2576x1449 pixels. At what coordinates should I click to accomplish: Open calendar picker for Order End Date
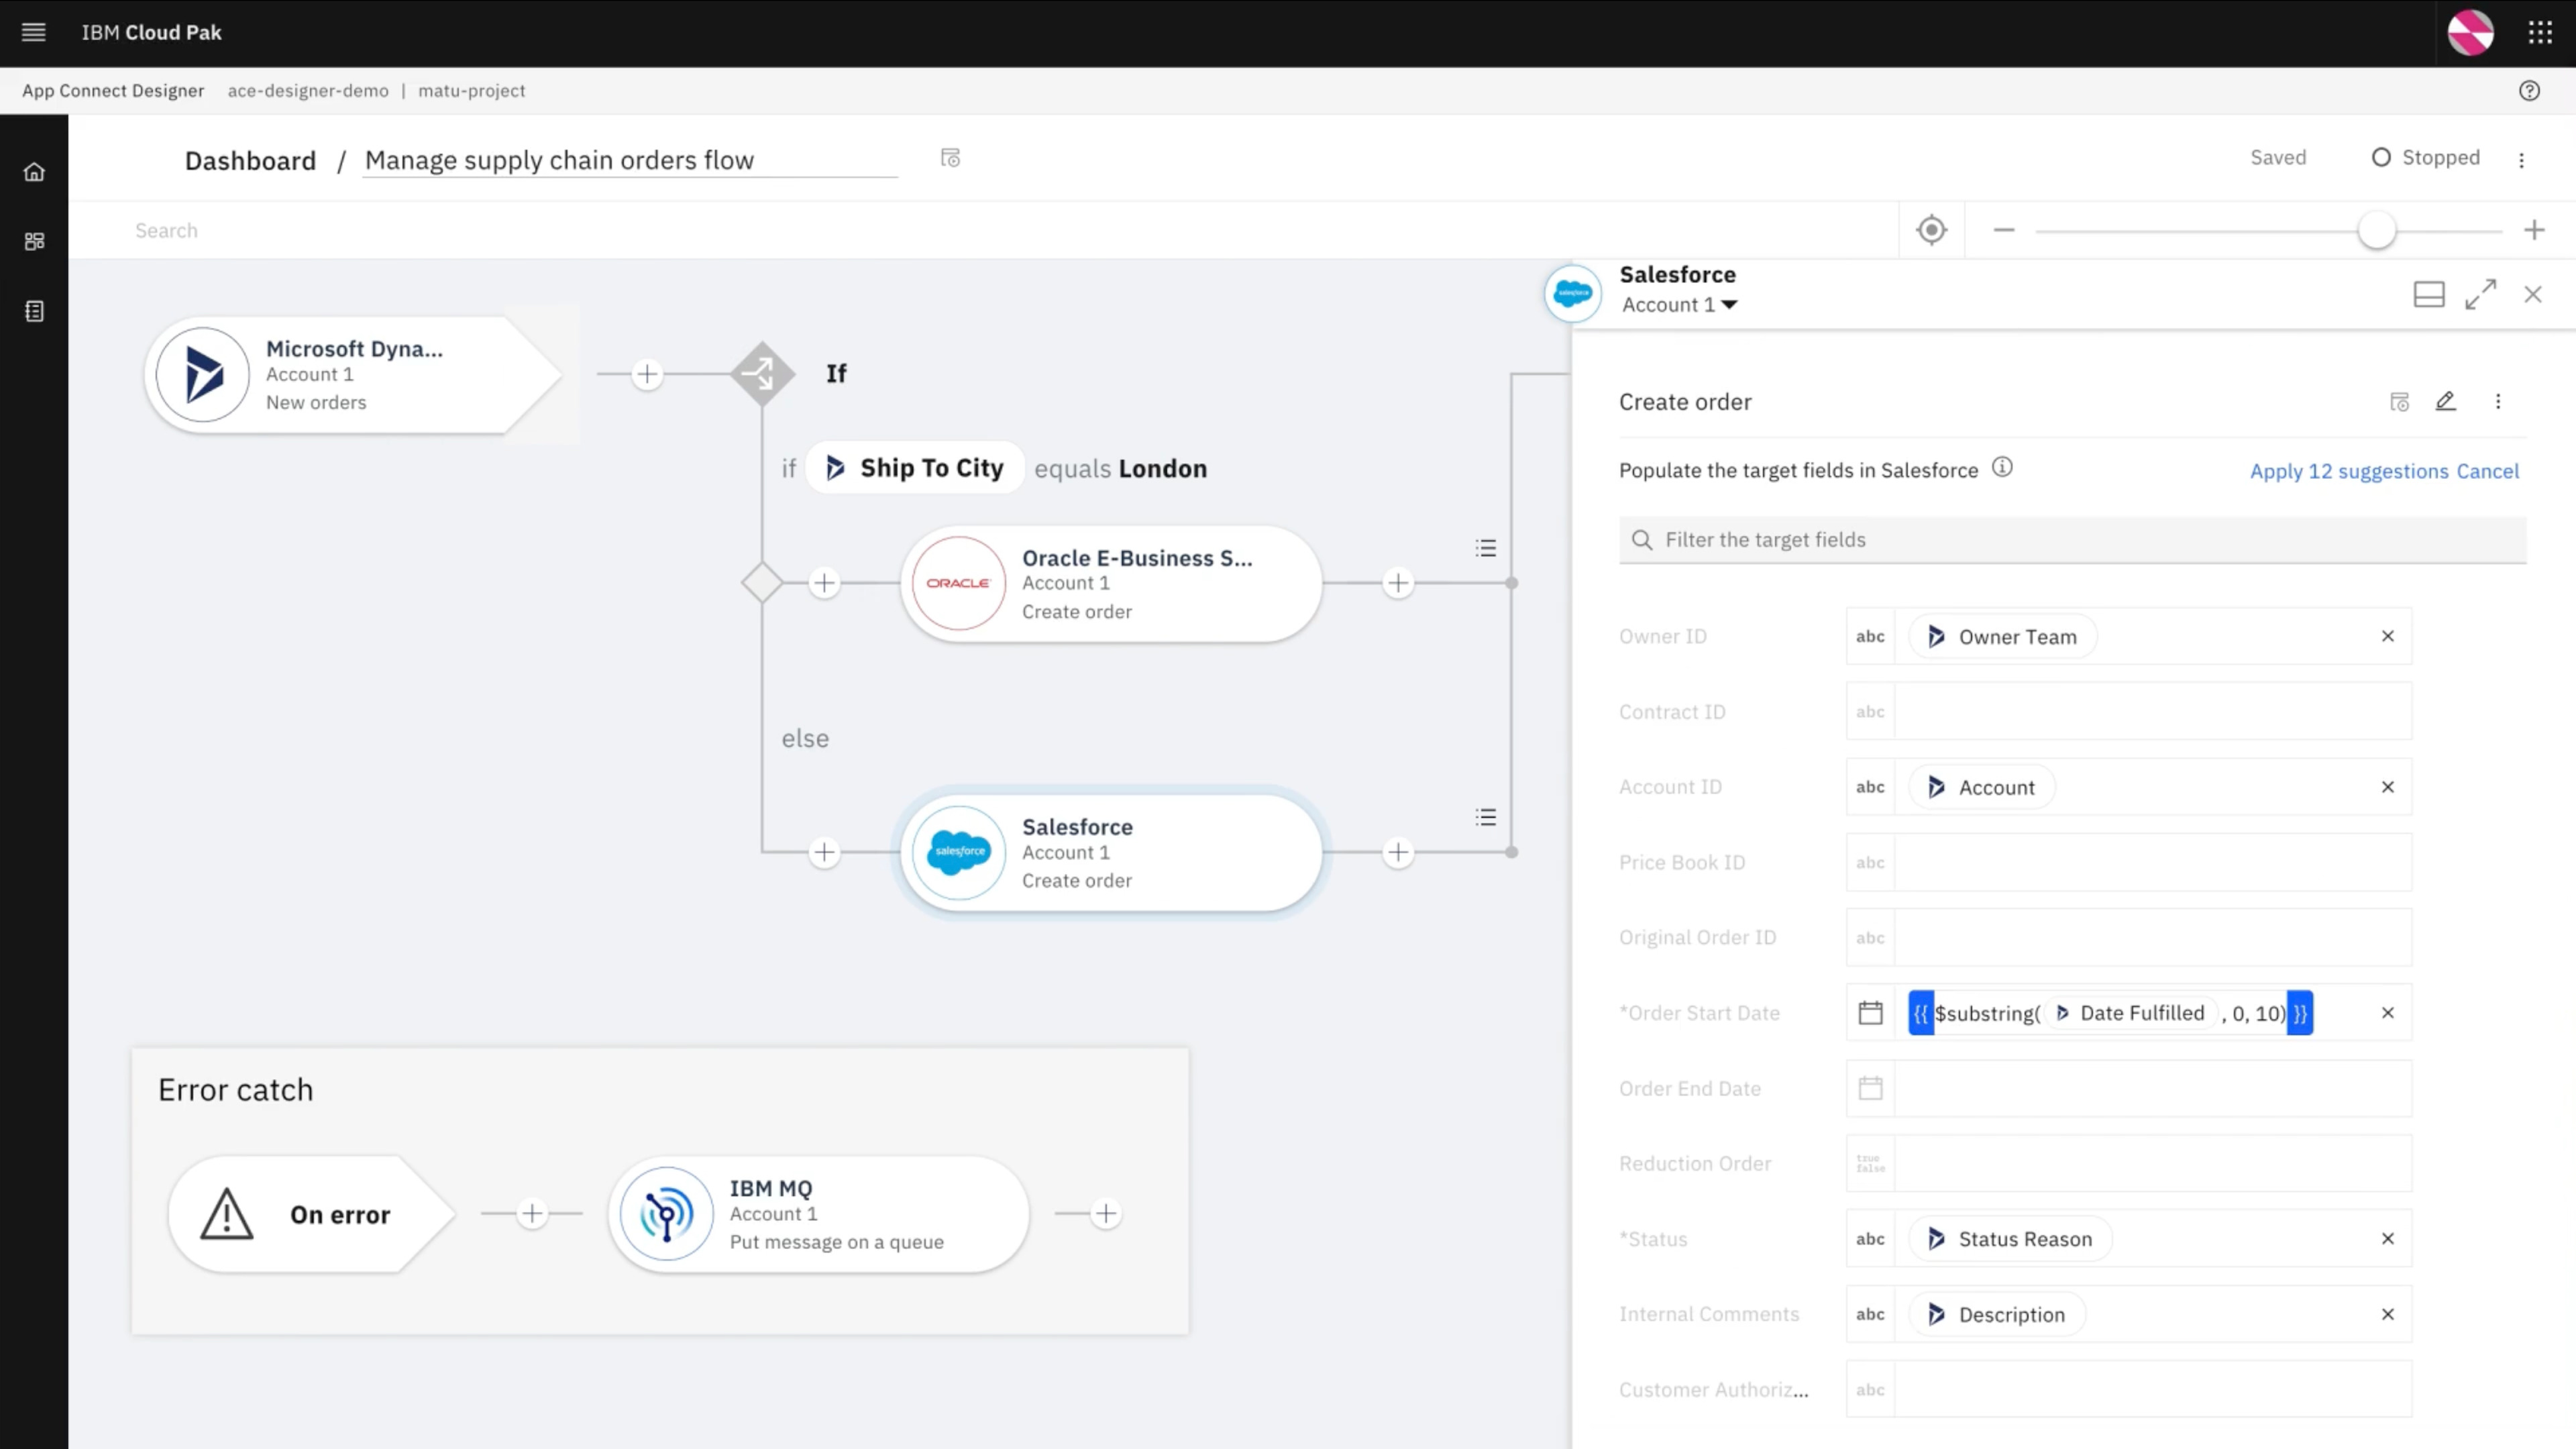point(1870,1088)
